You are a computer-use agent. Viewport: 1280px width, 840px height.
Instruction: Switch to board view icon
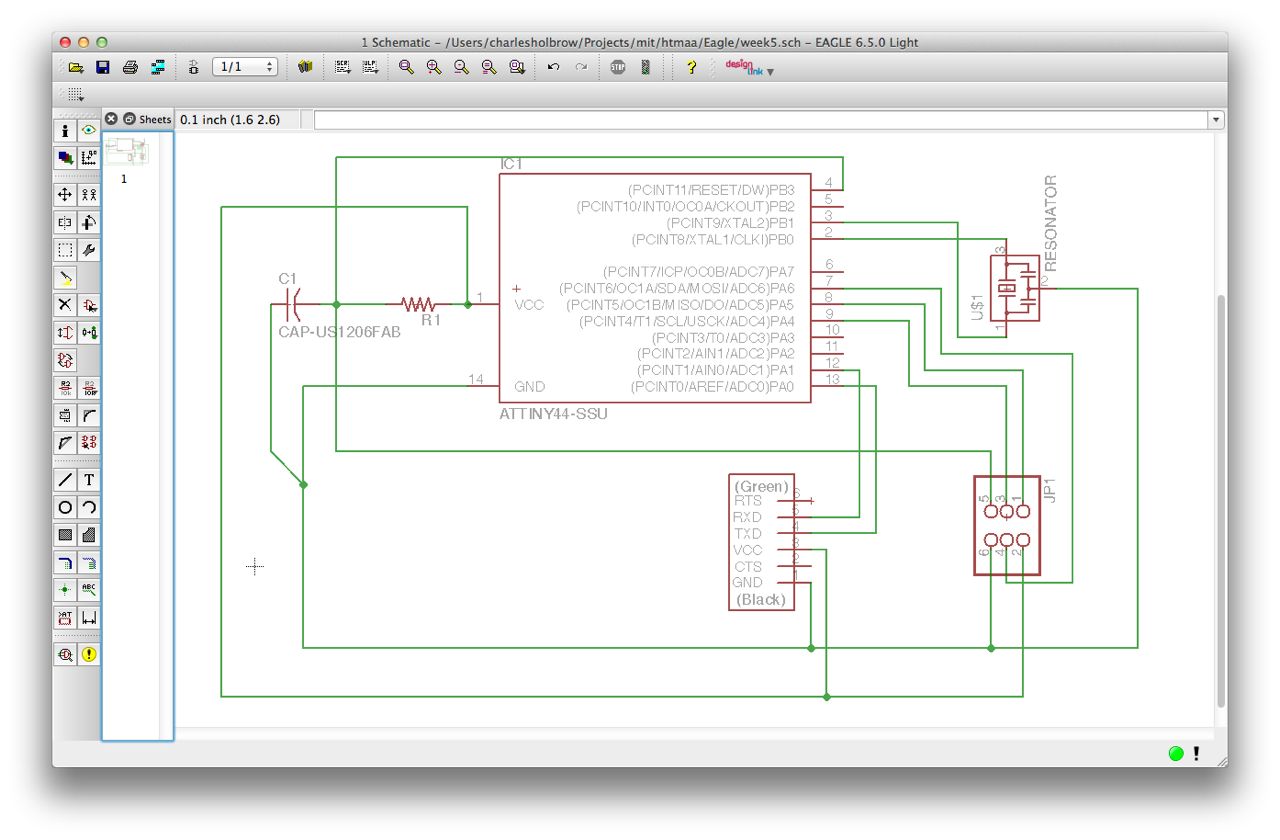click(x=193, y=67)
